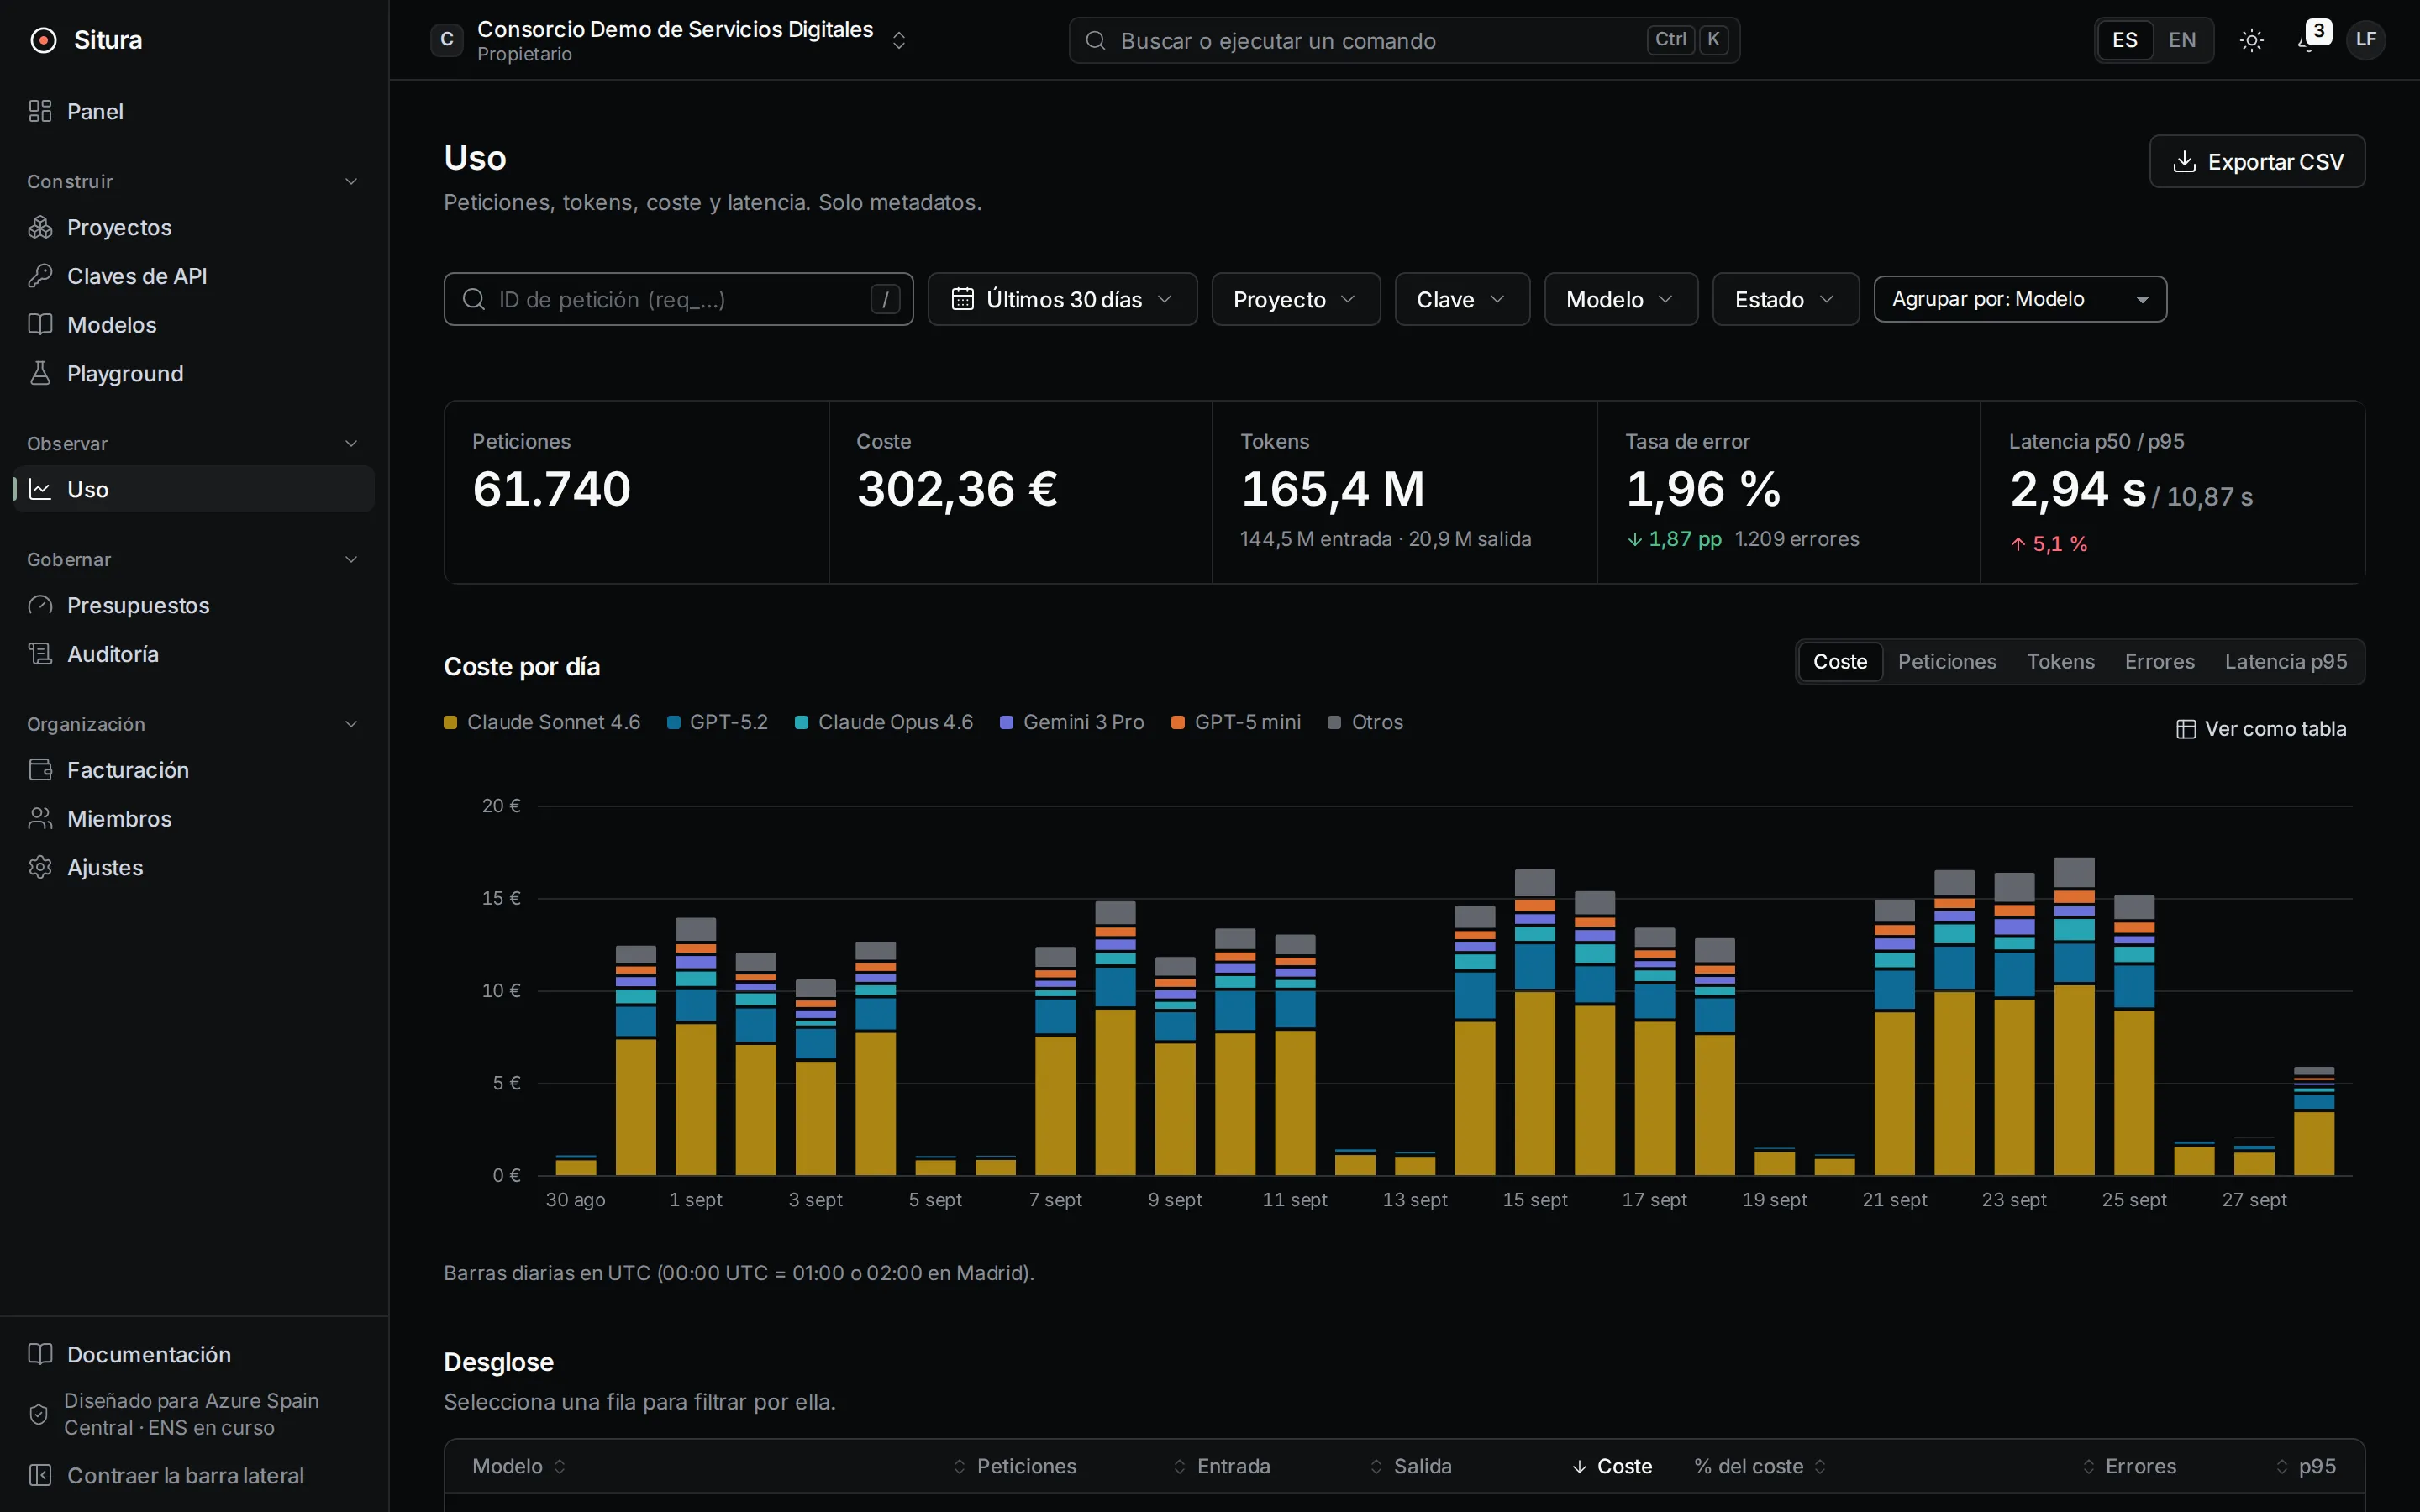
Task: Focus the Buscar o ejecutar un comando box
Action: pos(1404,40)
